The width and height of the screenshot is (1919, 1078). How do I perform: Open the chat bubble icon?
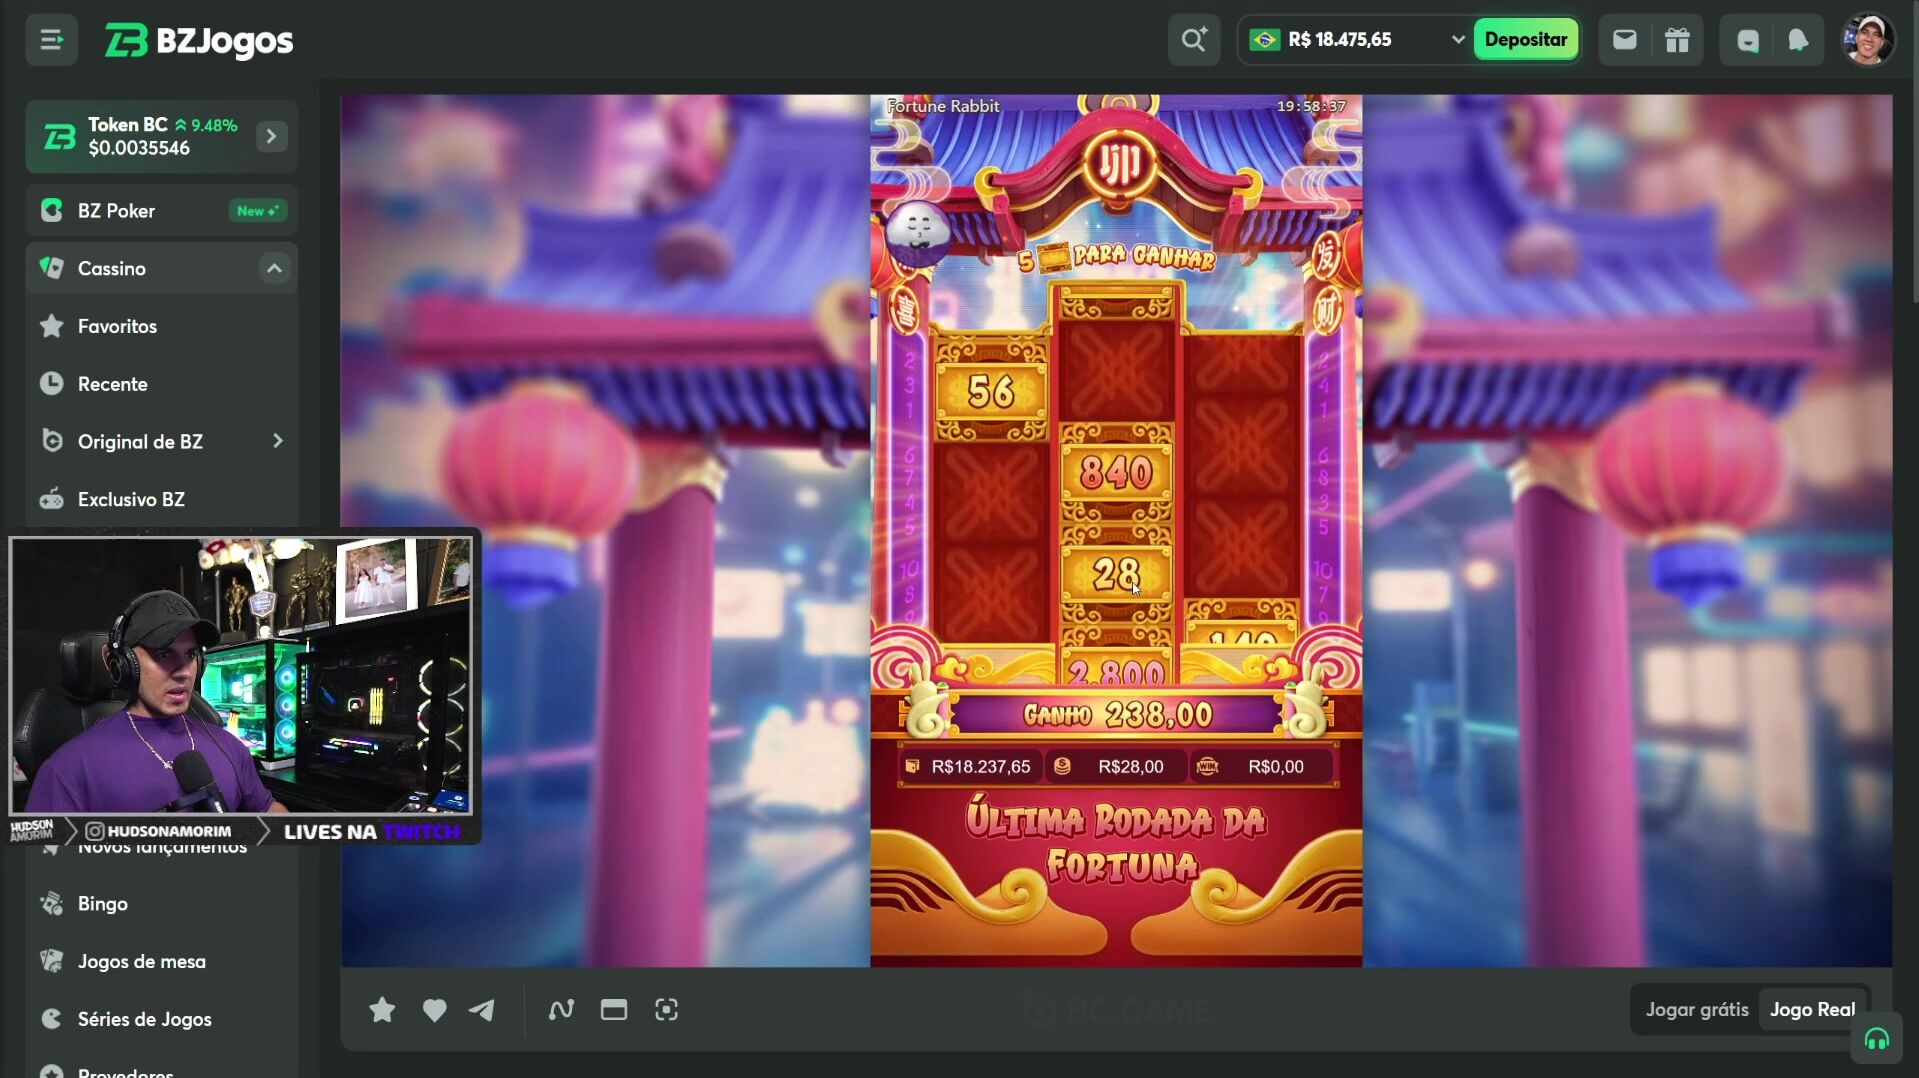point(1747,40)
